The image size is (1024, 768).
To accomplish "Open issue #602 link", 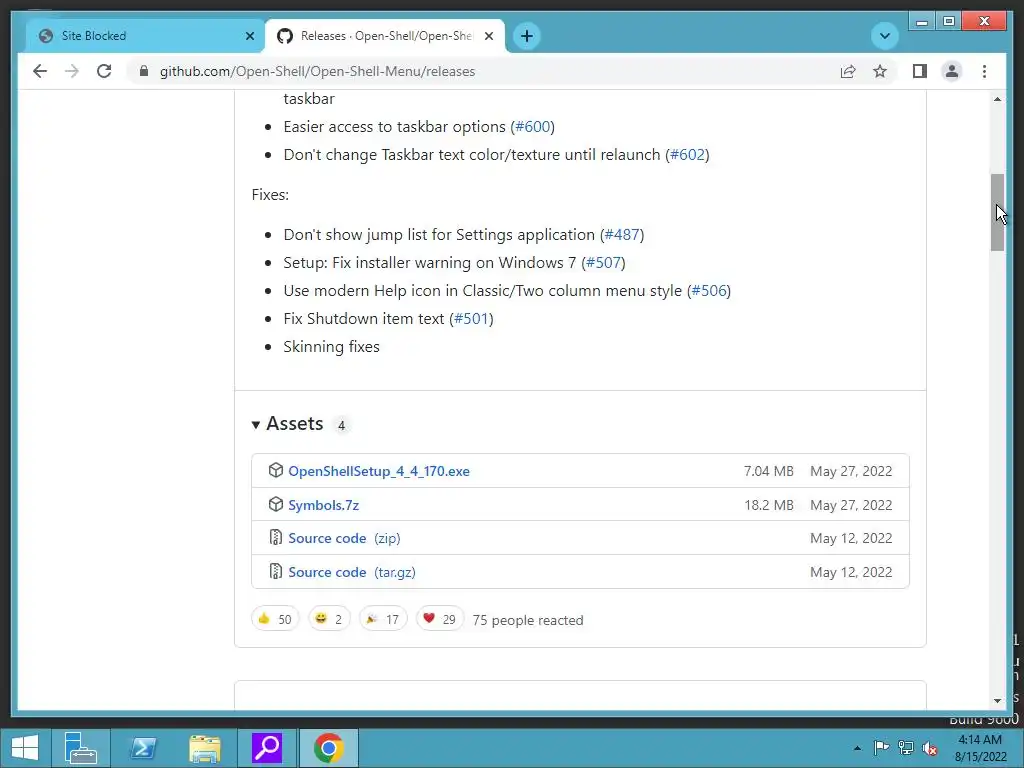I will coord(688,155).
